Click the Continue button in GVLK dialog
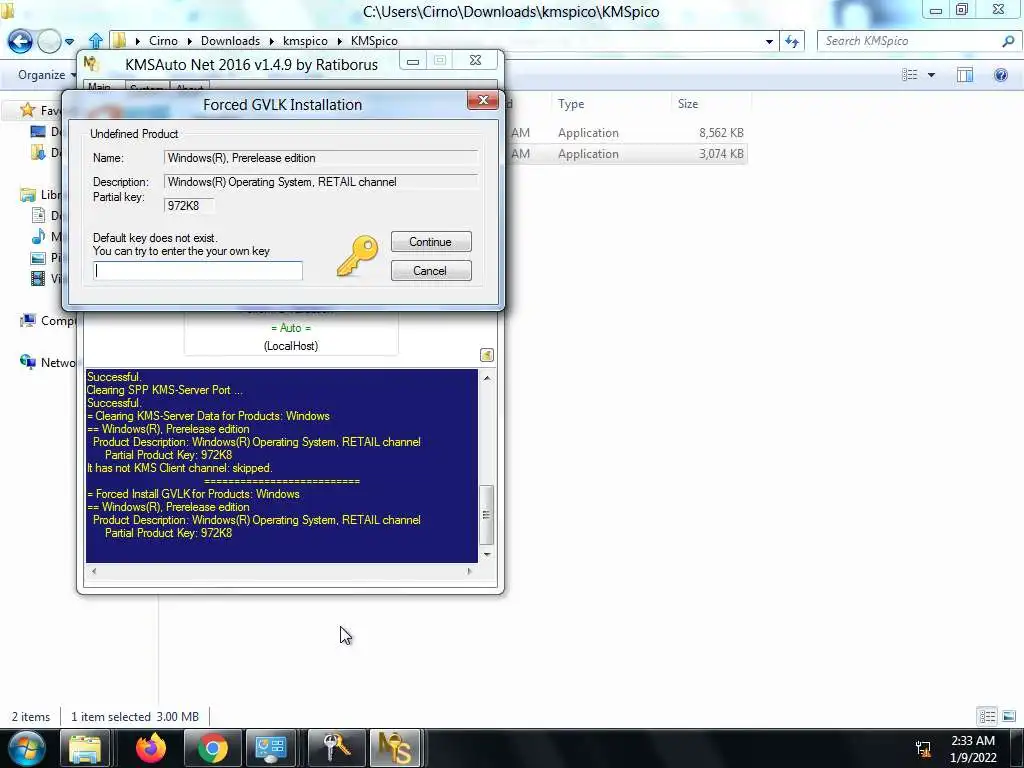Image resolution: width=1024 pixels, height=768 pixels. click(431, 242)
